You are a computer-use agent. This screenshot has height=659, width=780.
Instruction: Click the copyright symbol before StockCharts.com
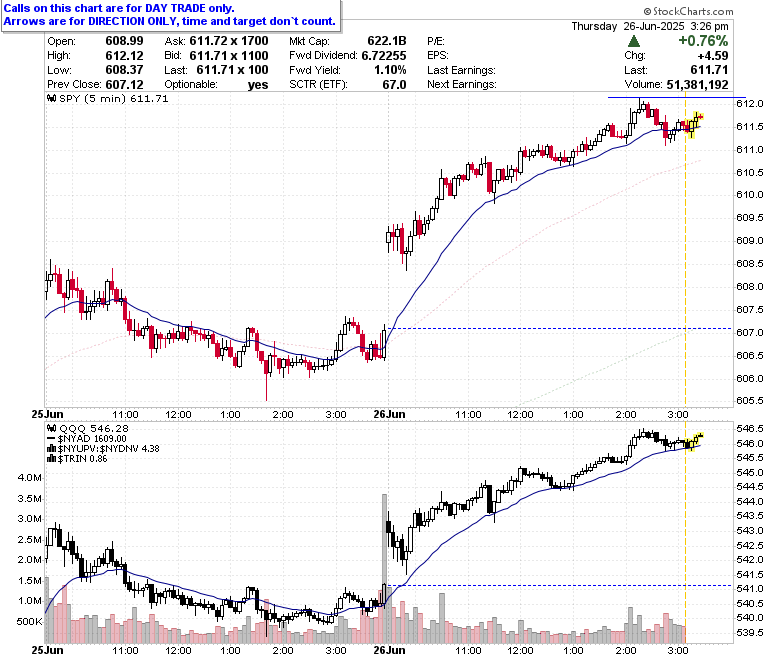click(x=647, y=11)
